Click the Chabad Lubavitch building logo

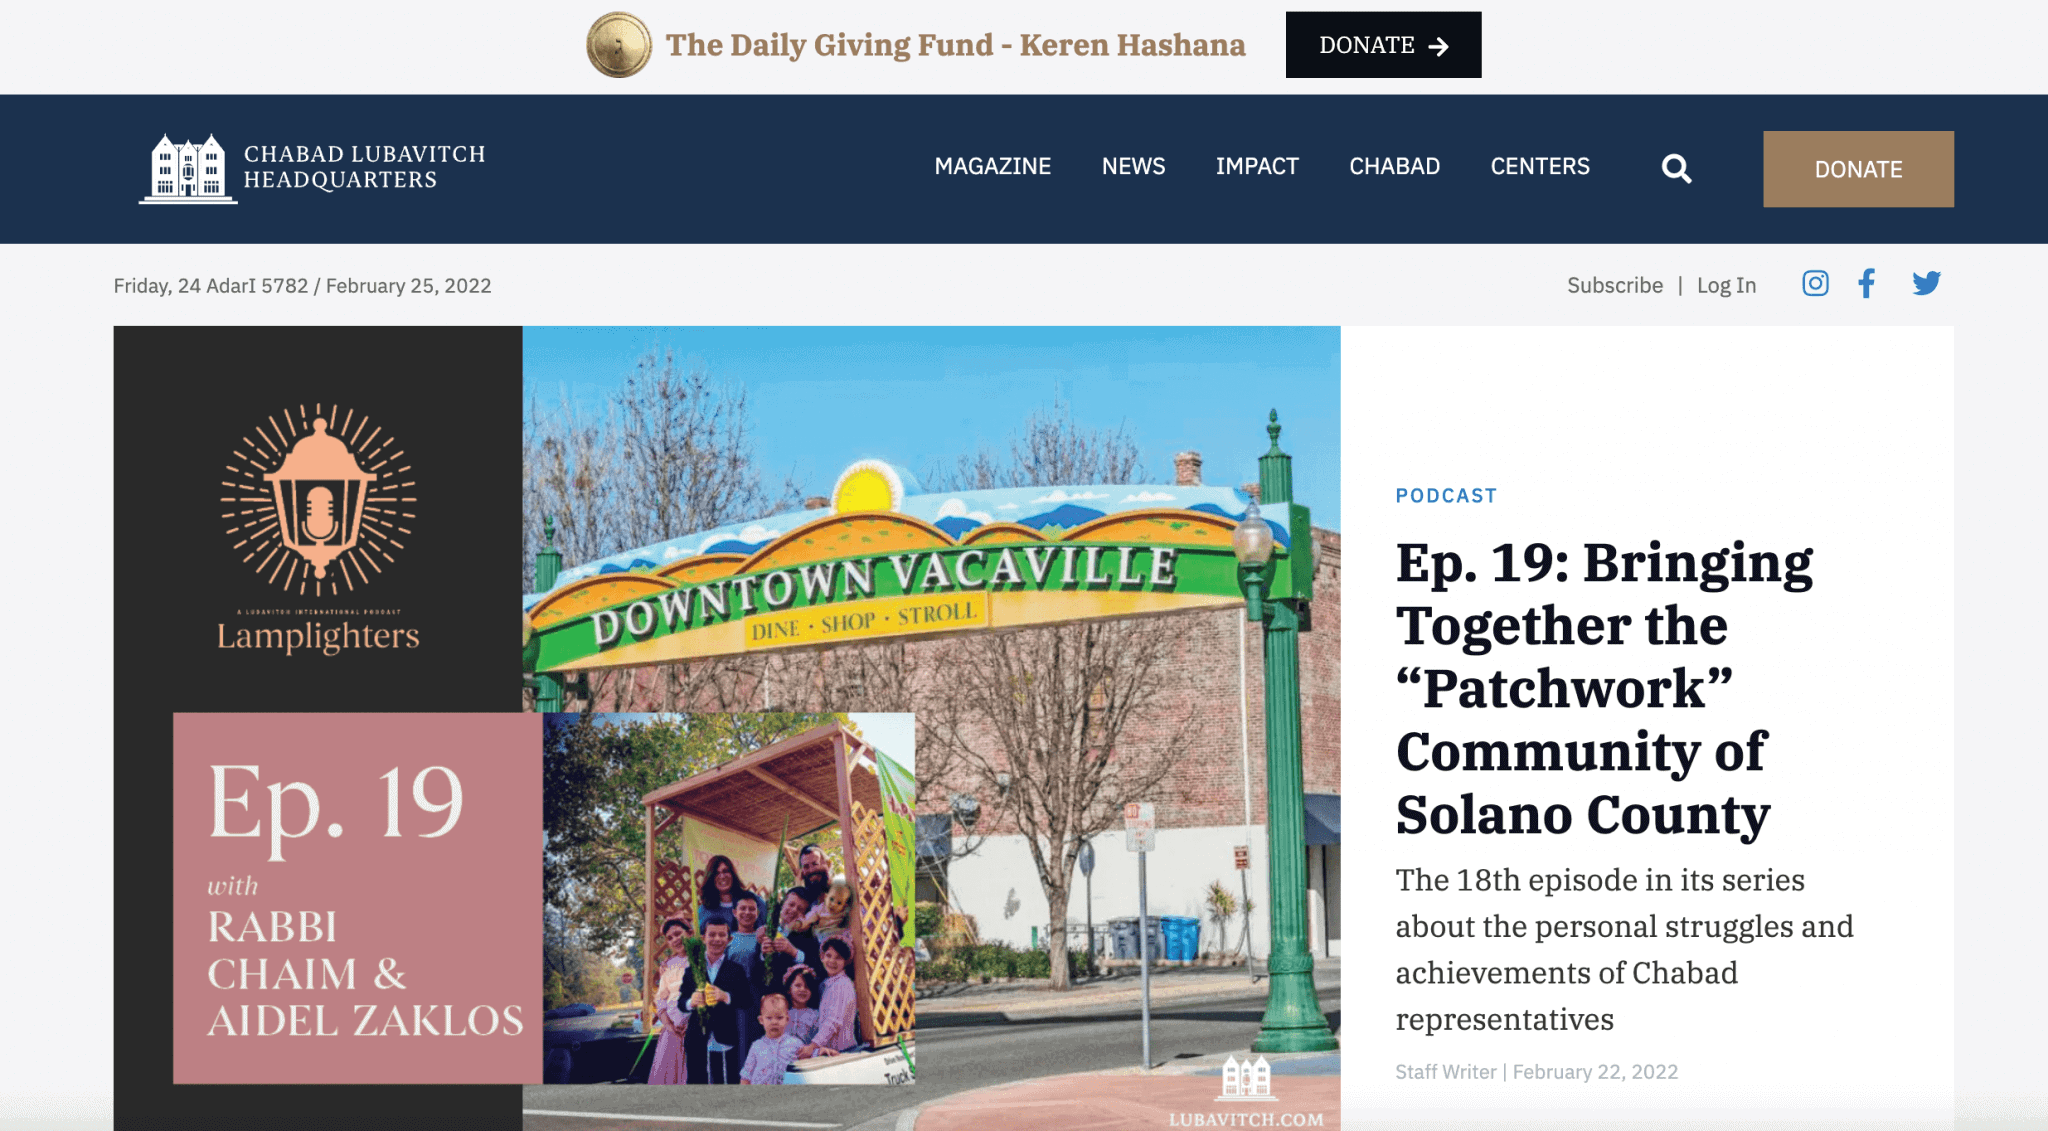[x=188, y=168]
